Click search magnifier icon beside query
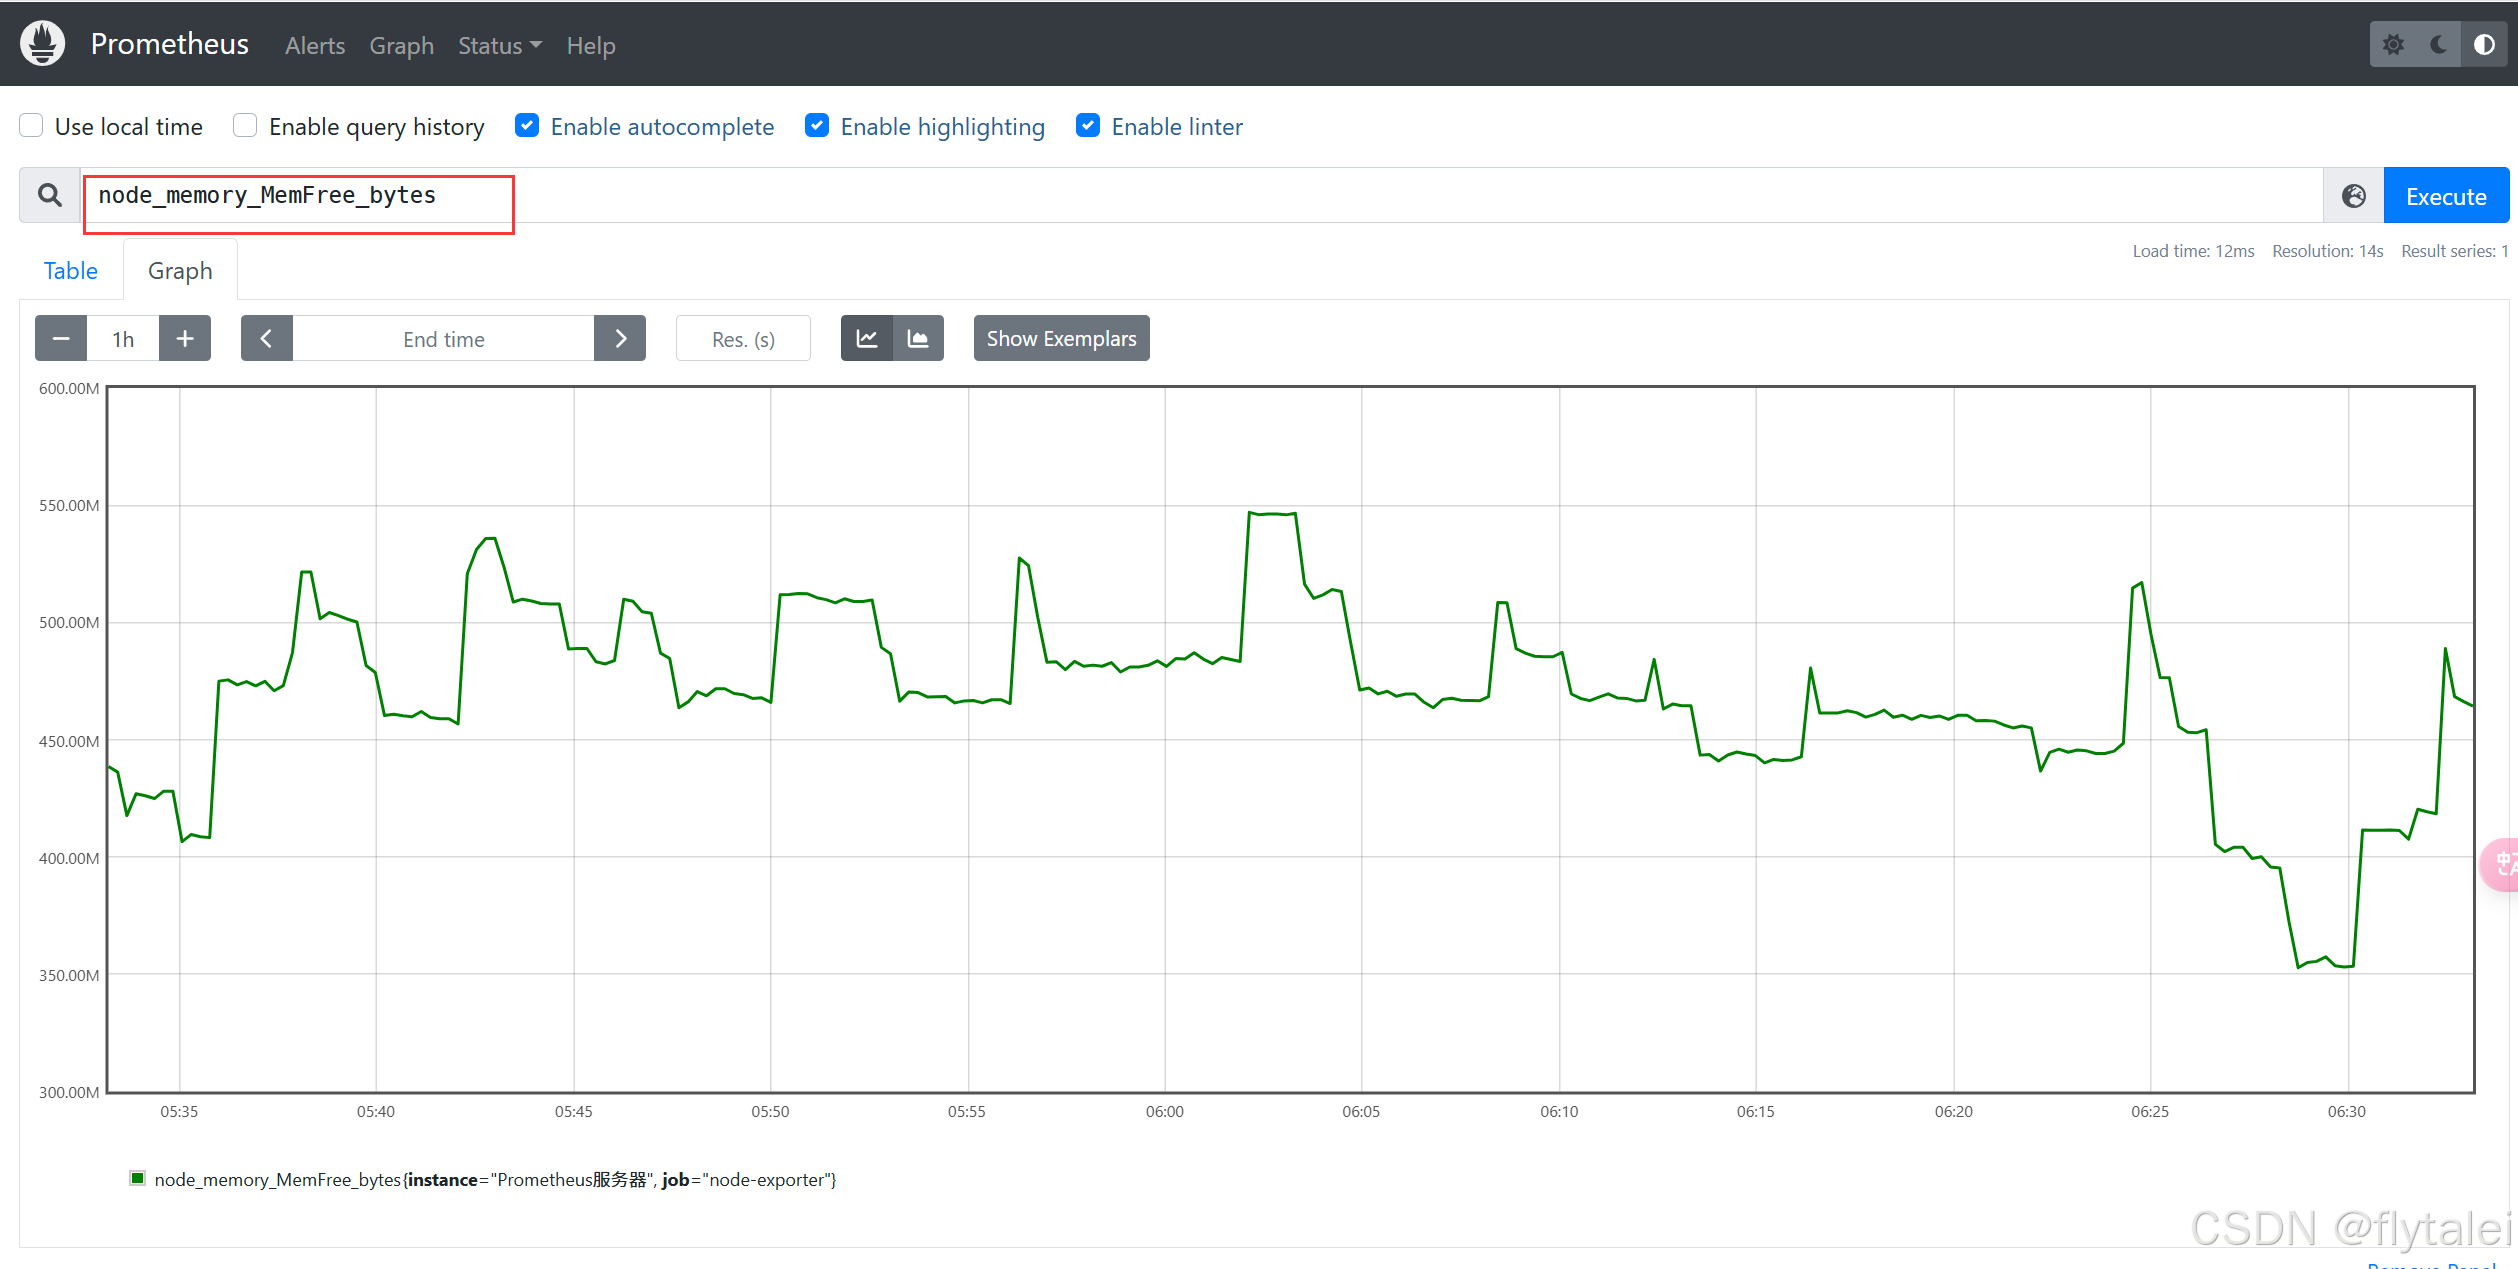 click(50, 195)
